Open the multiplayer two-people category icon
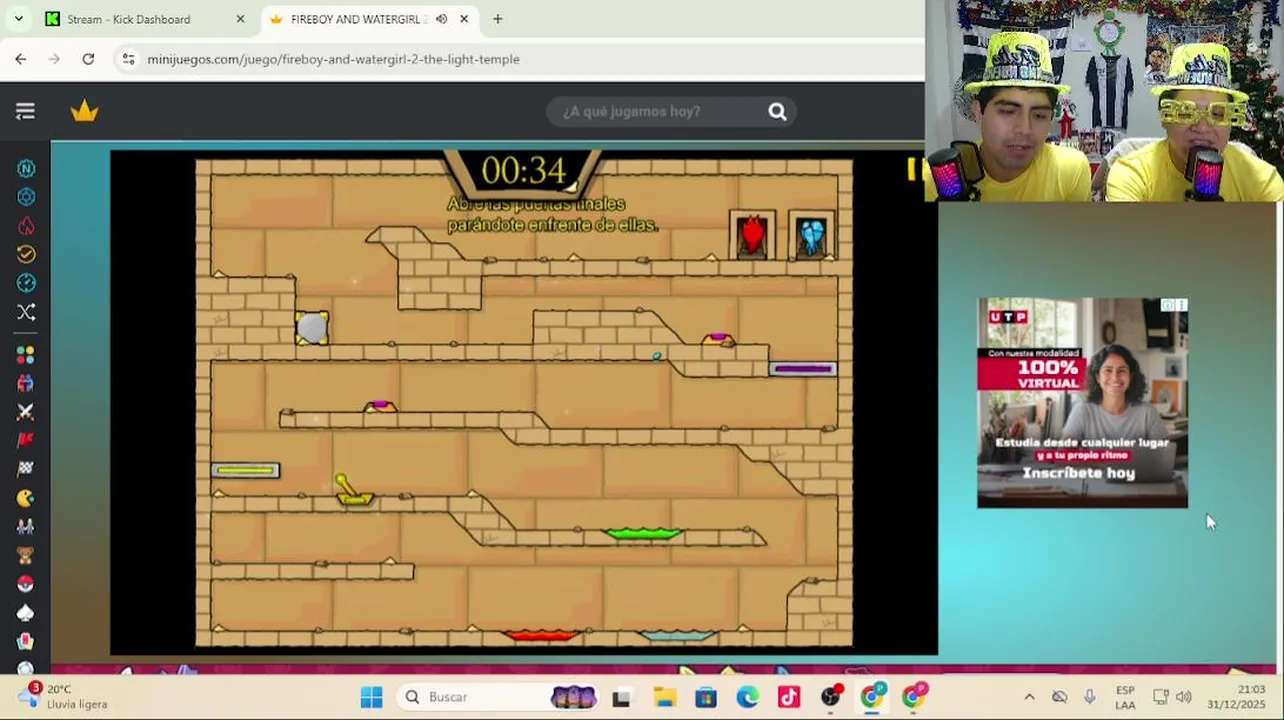The image size is (1284, 720). [x=26, y=383]
